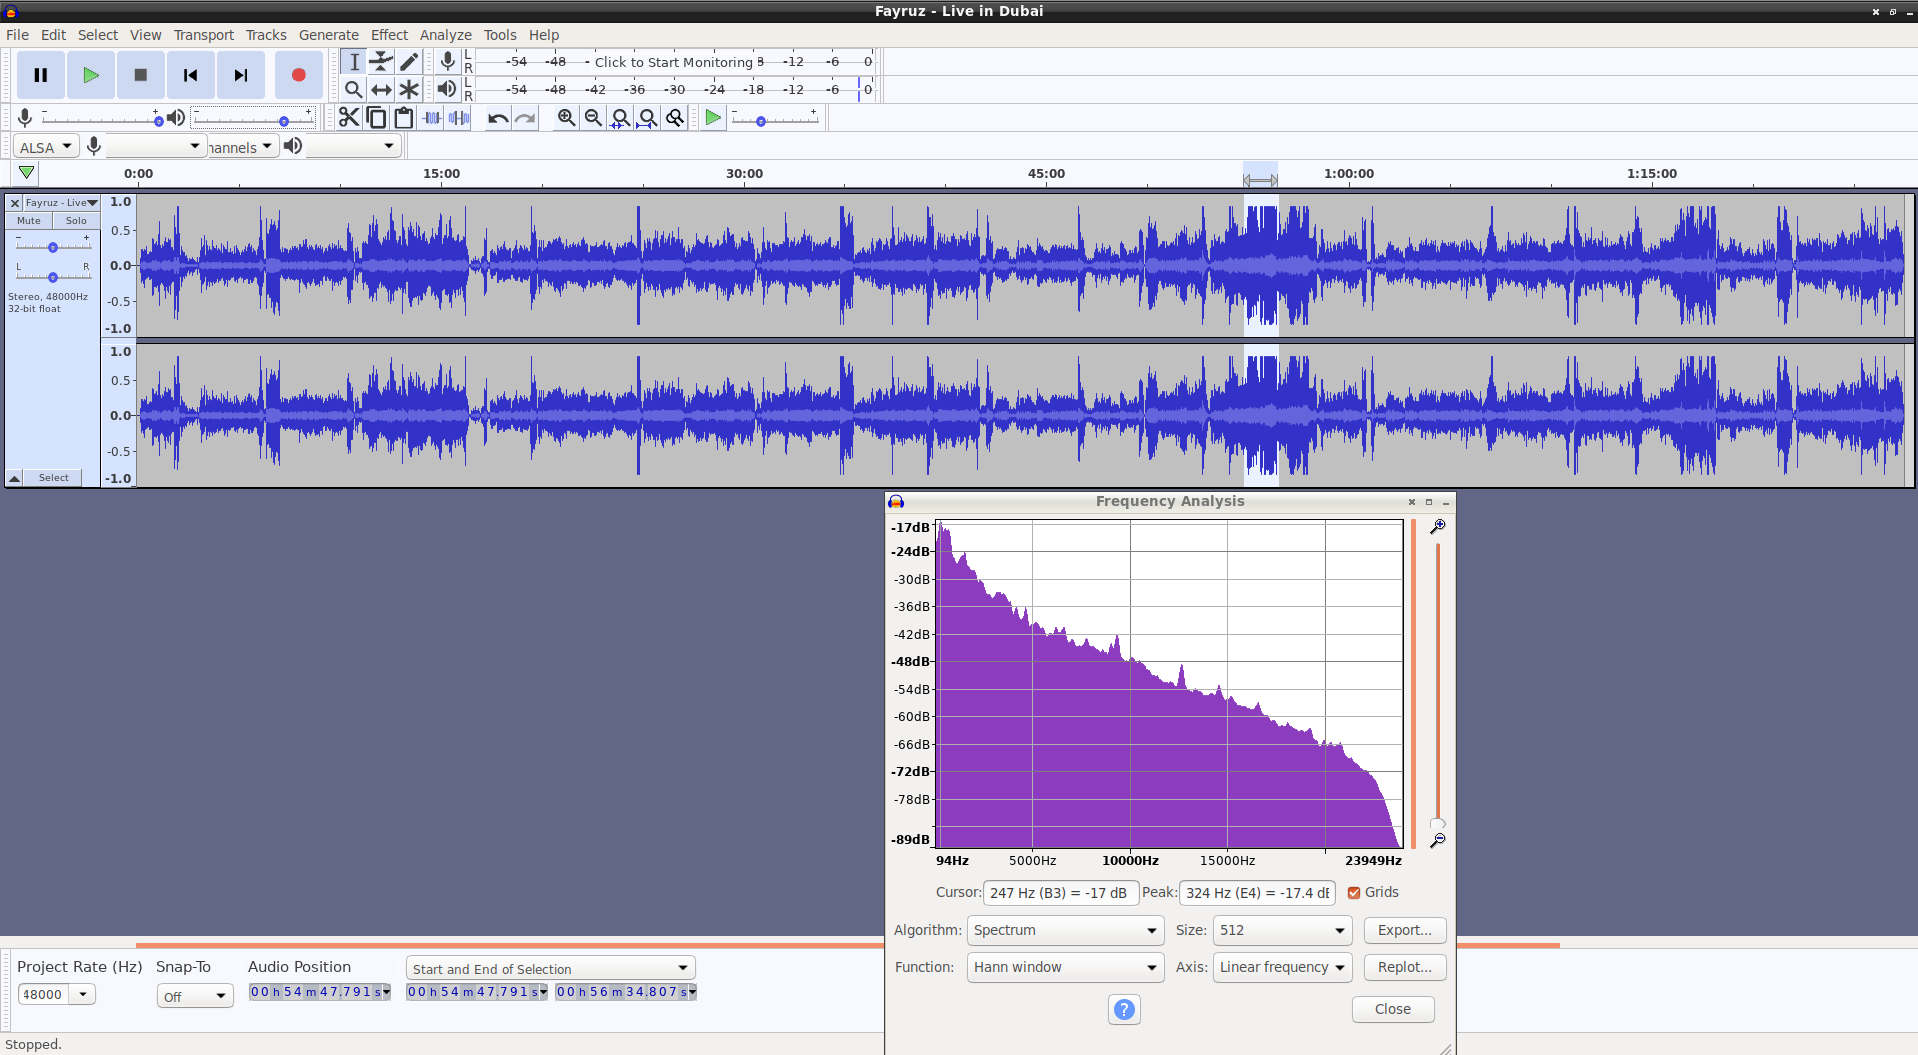This screenshot has width=1918, height=1055.
Task: Select the Selection (I-beam) tool
Action: click(x=353, y=62)
